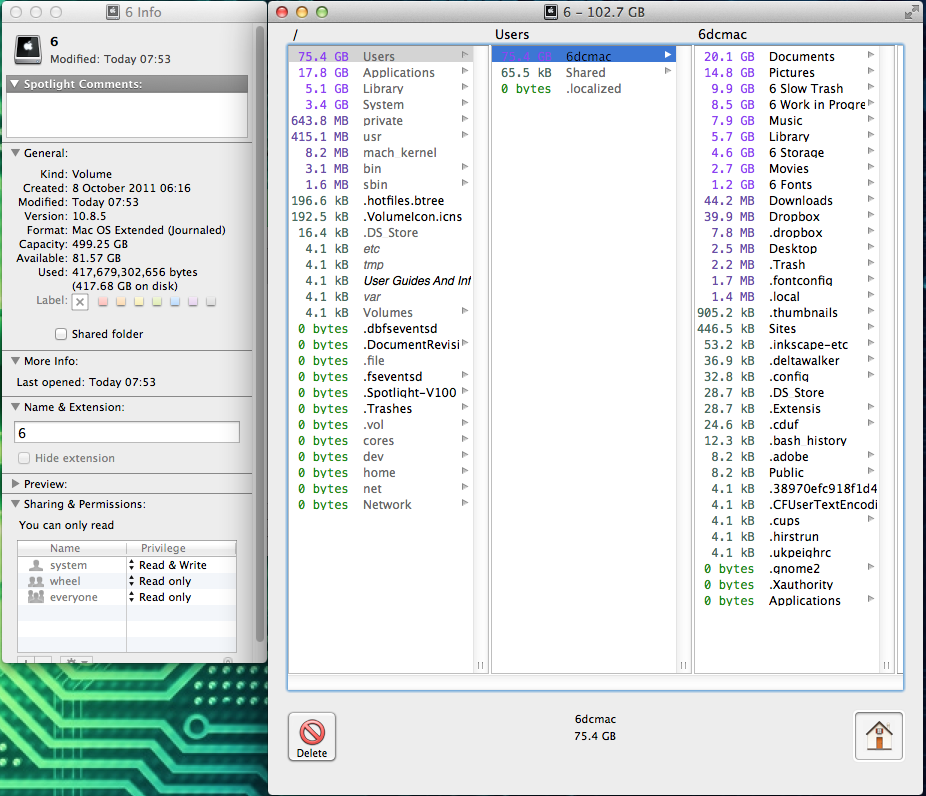Image resolution: width=926 pixels, height=796 pixels.
Task: Click the volume icon in Info header
Action: pyautogui.click(x=27, y=50)
